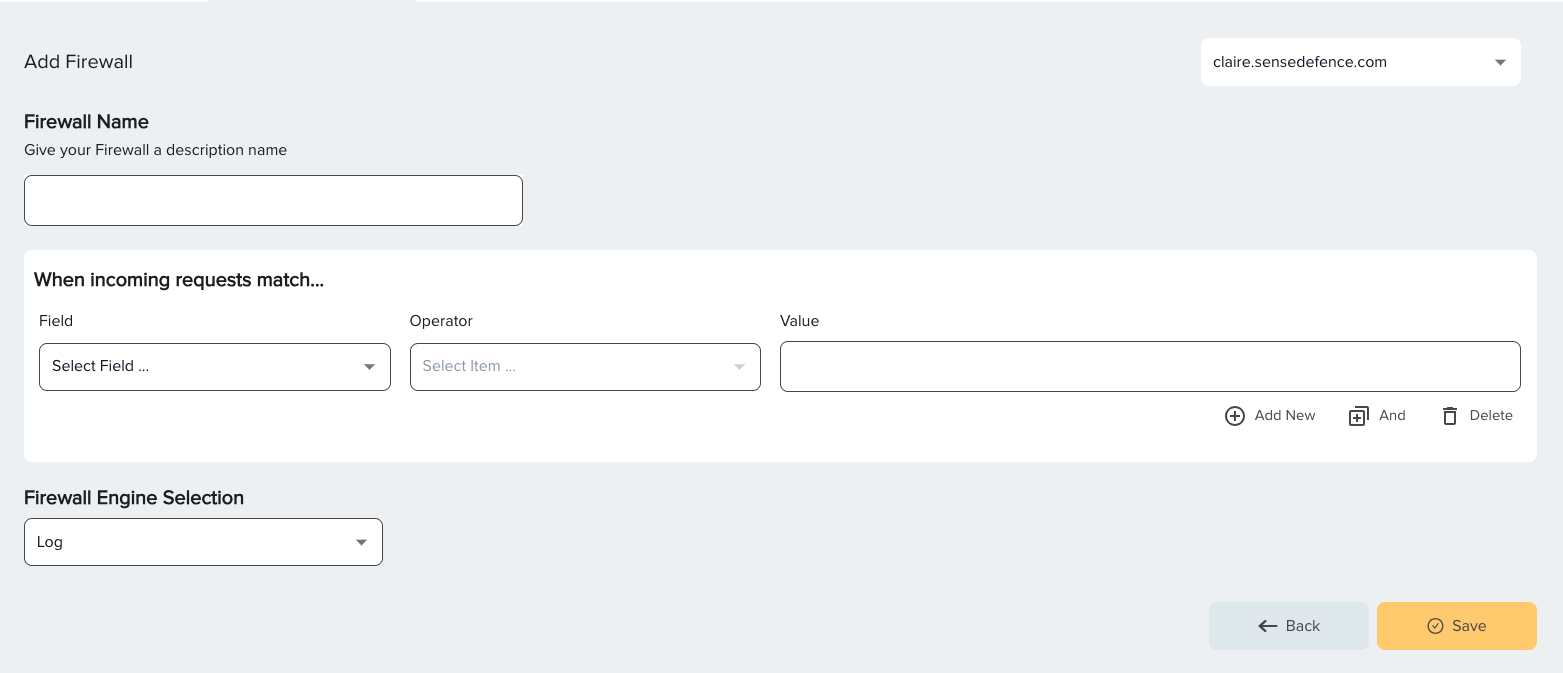Focus the Firewall Name text field
This screenshot has height=673, width=1563.
coord(273,201)
